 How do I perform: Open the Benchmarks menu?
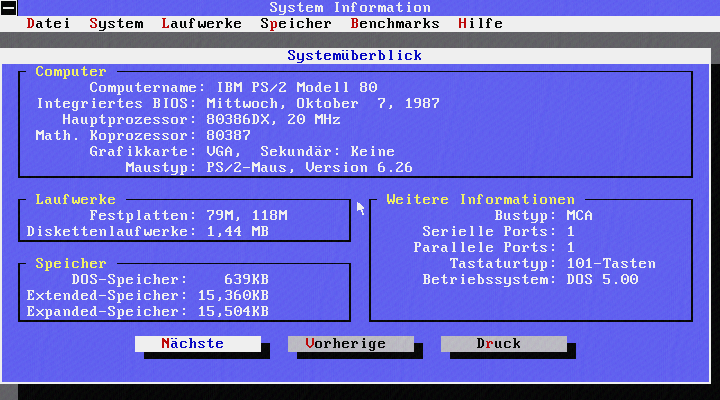[x=394, y=23]
